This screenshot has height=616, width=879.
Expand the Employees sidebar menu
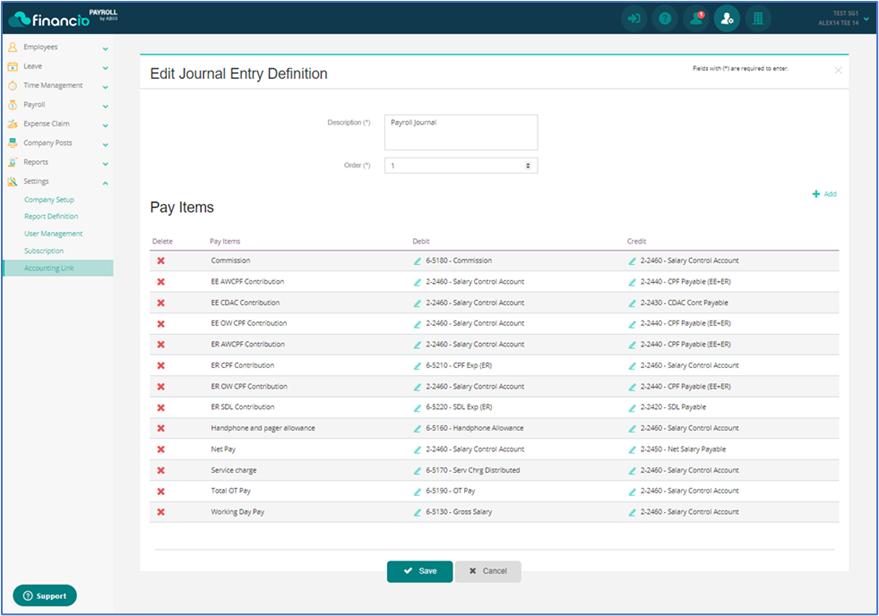(58, 47)
